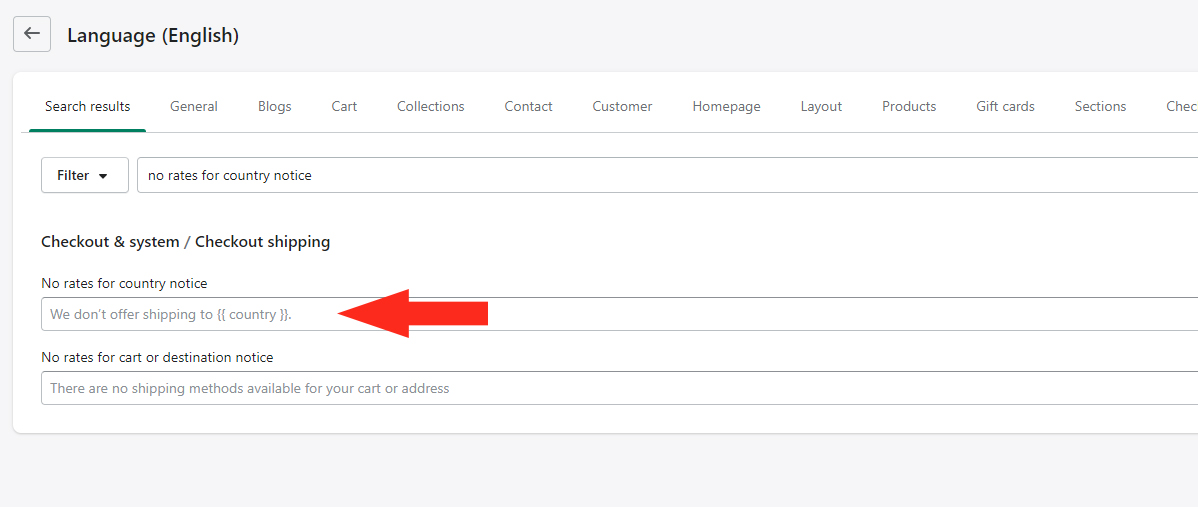Image resolution: width=1198 pixels, height=507 pixels.
Task: Open the Blogs tab
Action: point(274,107)
